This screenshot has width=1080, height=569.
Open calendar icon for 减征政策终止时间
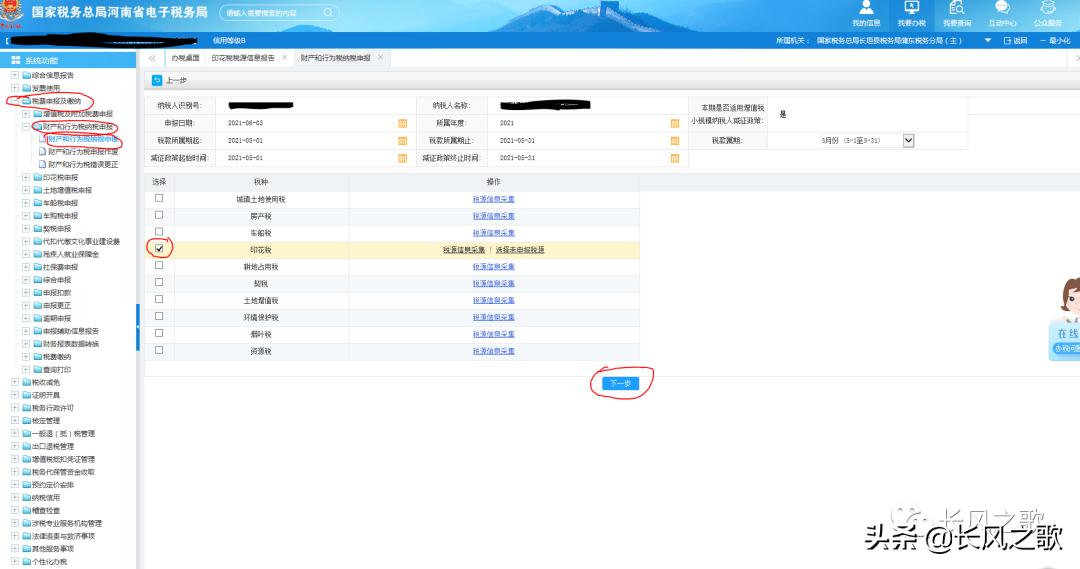pos(675,158)
